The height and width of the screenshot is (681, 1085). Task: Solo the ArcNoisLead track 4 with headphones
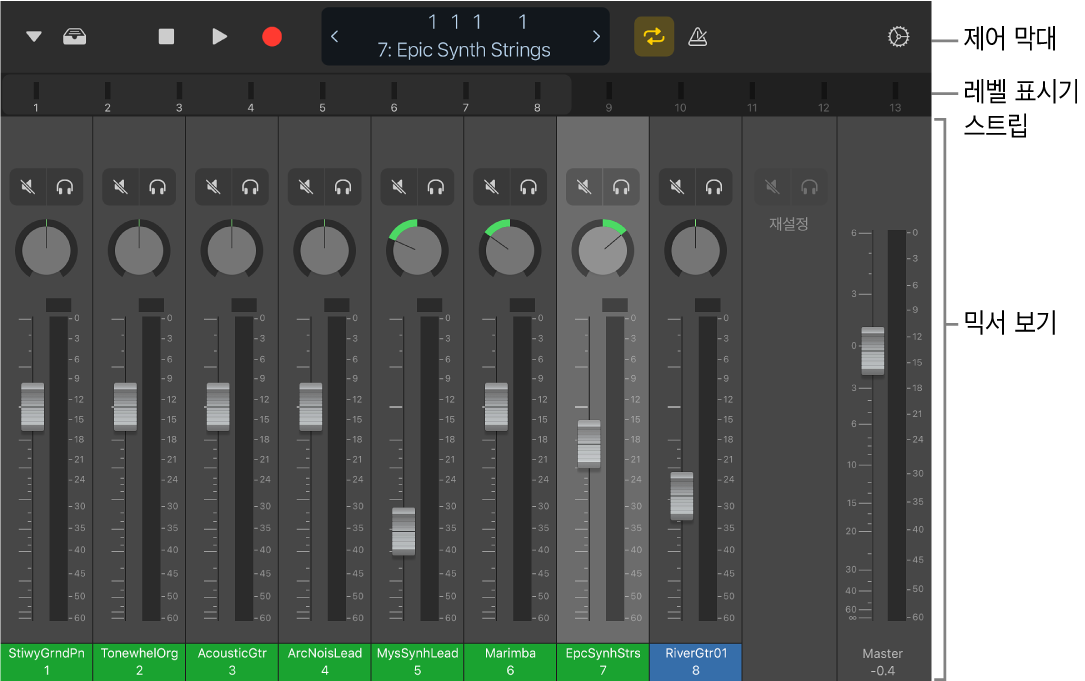343,187
